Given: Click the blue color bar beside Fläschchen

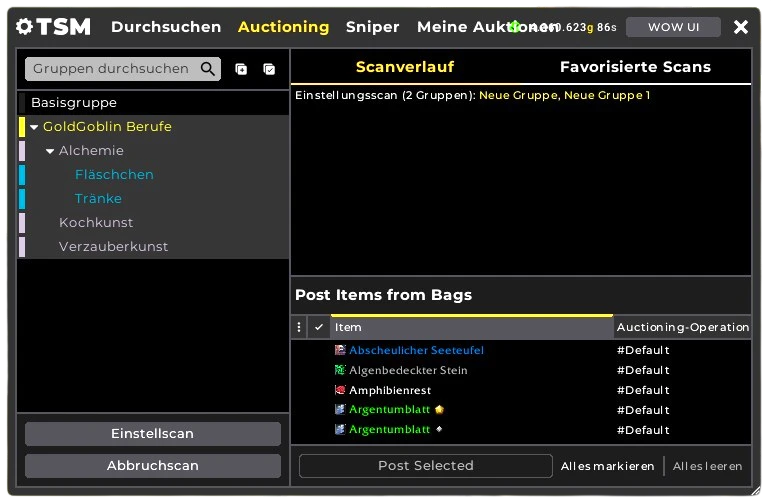Looking at the screenshot, I should [x=22, y=175].
